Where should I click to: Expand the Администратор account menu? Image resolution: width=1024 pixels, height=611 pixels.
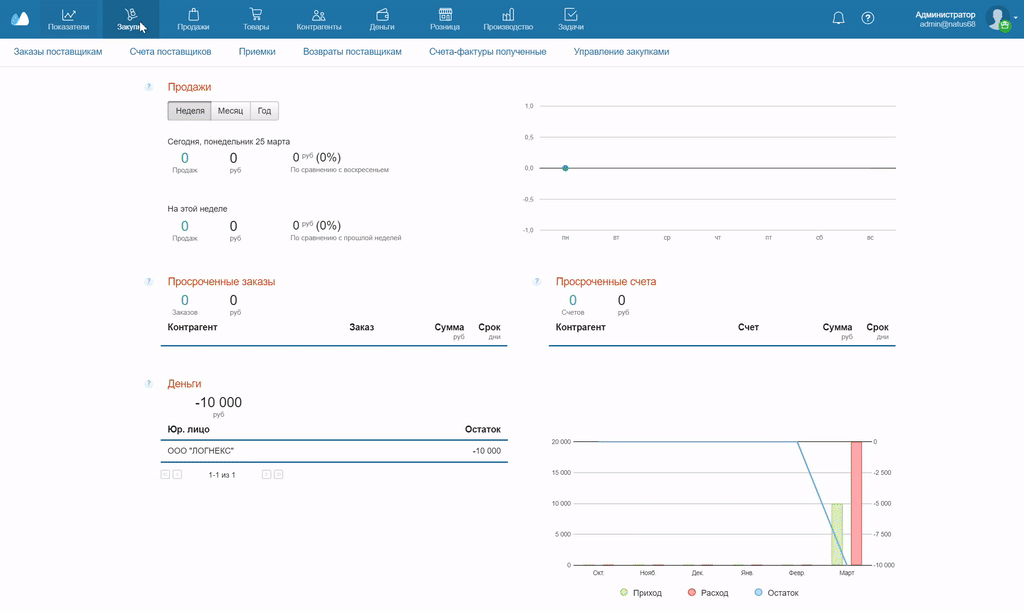1015,17
